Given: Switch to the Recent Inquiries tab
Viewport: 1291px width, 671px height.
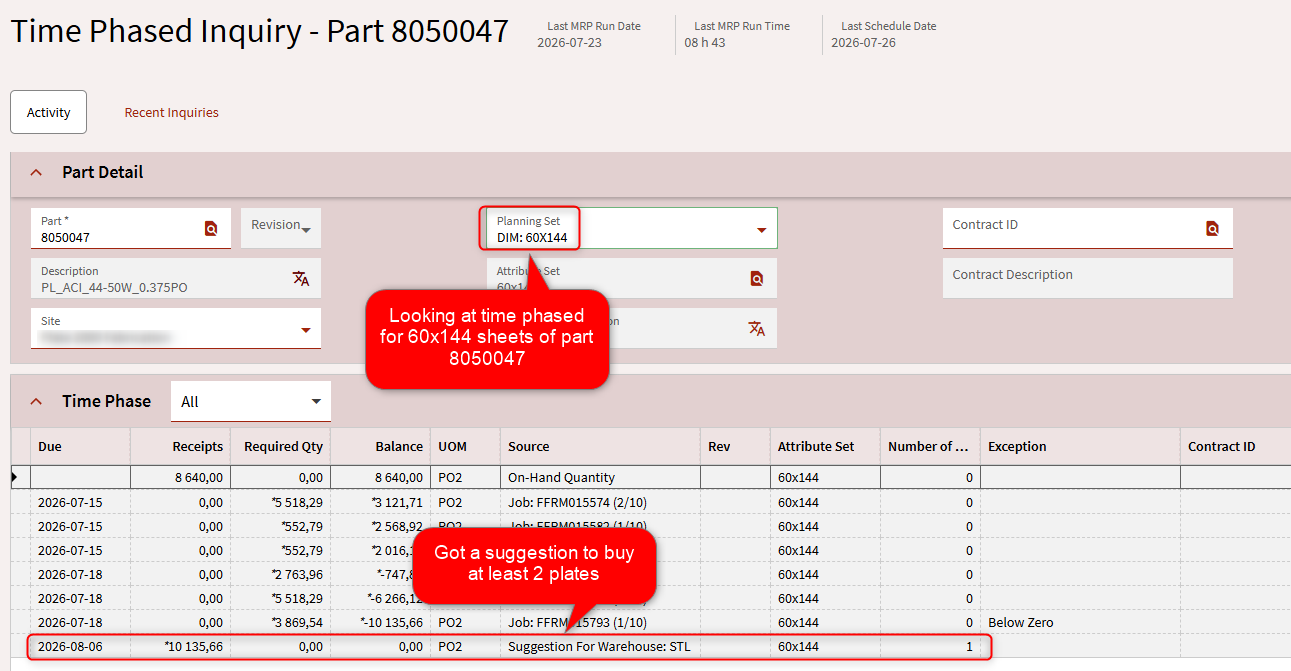Looking at the screenshot, I should [171, 112].
